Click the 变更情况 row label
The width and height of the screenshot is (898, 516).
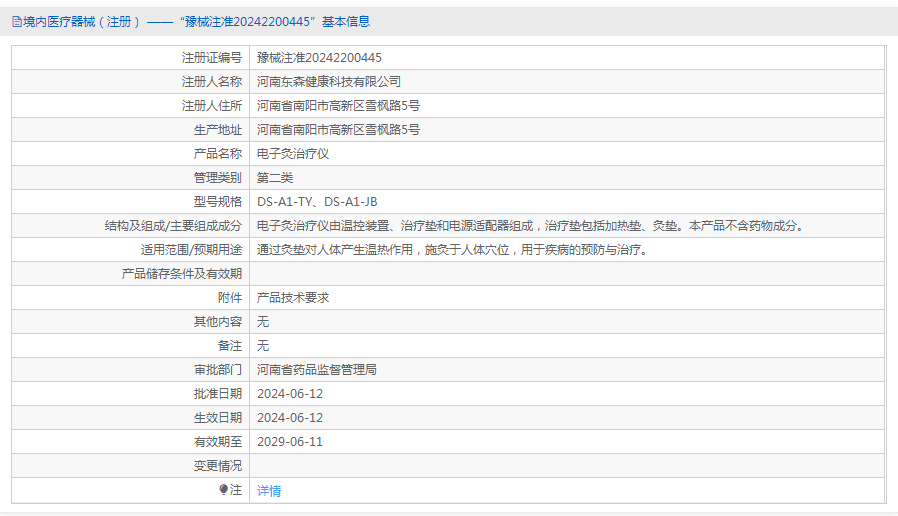tap(218, 466)
